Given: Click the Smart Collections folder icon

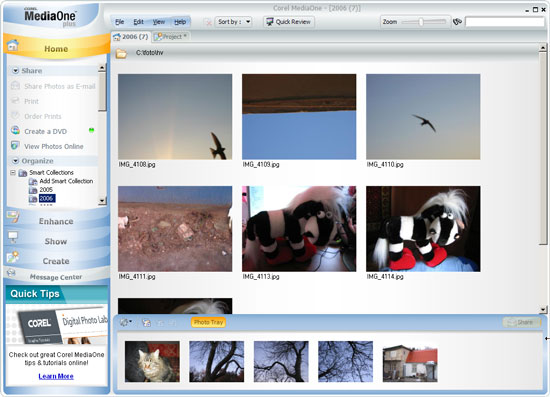Looking at the screenshot, I should coord(23,173).
